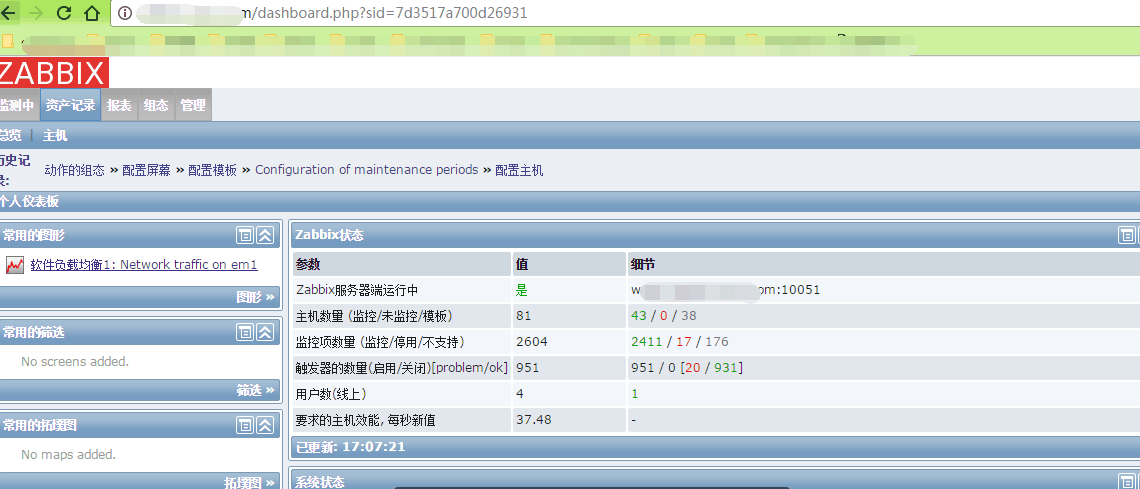Click graph icon beside 软件负载均衡1 link
The image size is (1140, 489).
[x=15, y=265]
